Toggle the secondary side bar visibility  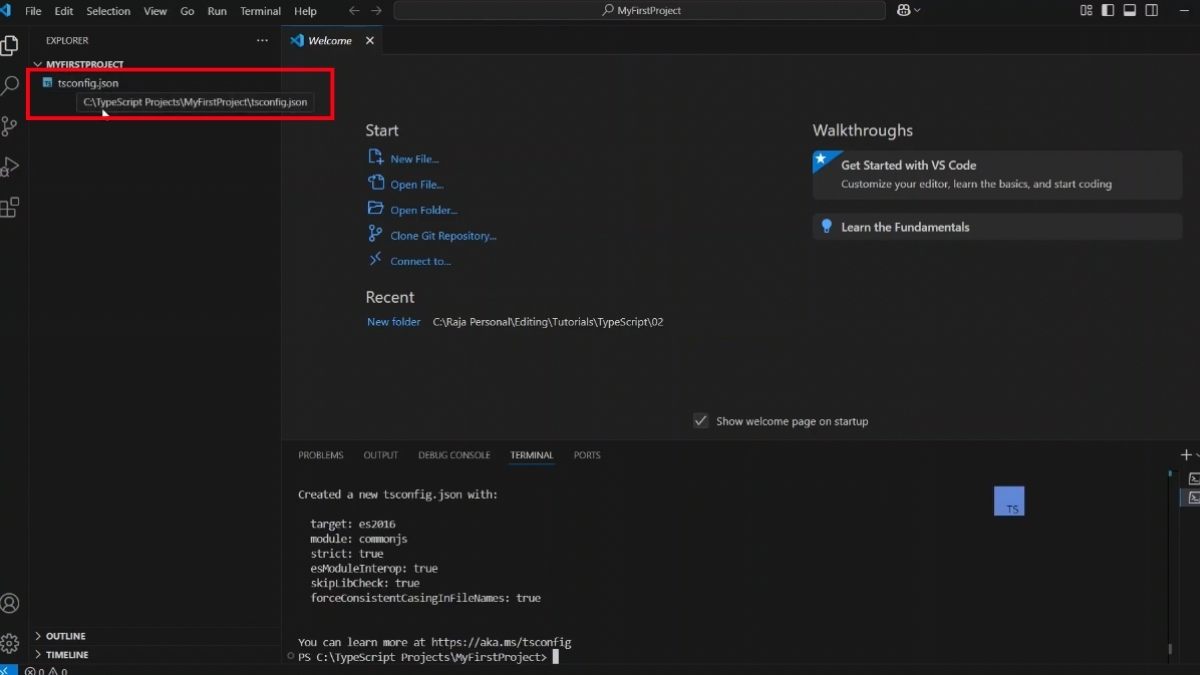(x=1150, y=10)
